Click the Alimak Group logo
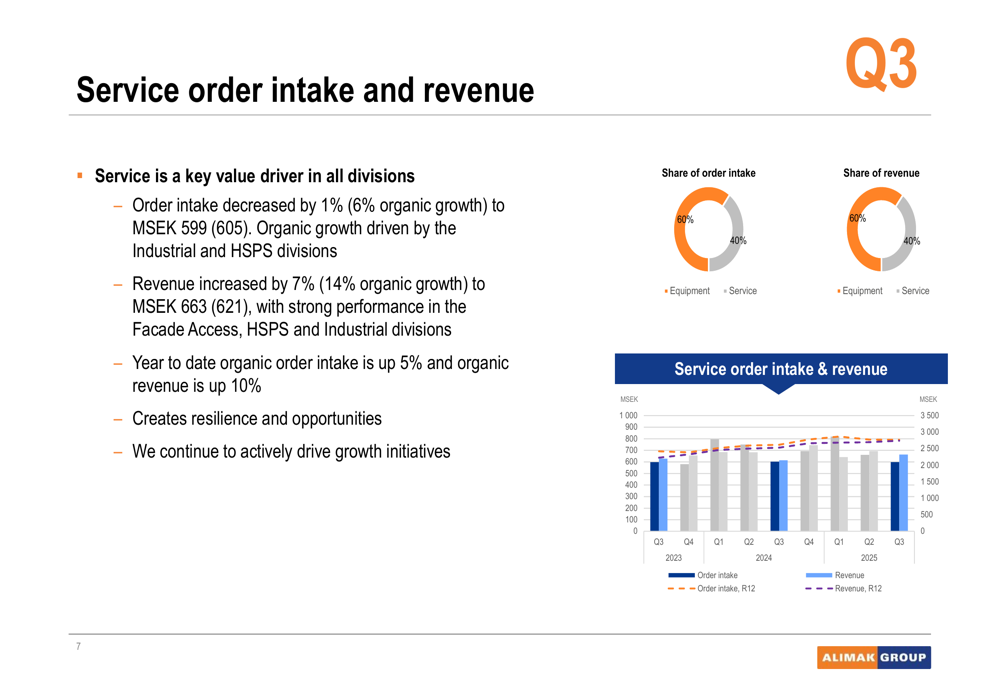This screenshot has height=685, width=1000. tap(873, 657)
